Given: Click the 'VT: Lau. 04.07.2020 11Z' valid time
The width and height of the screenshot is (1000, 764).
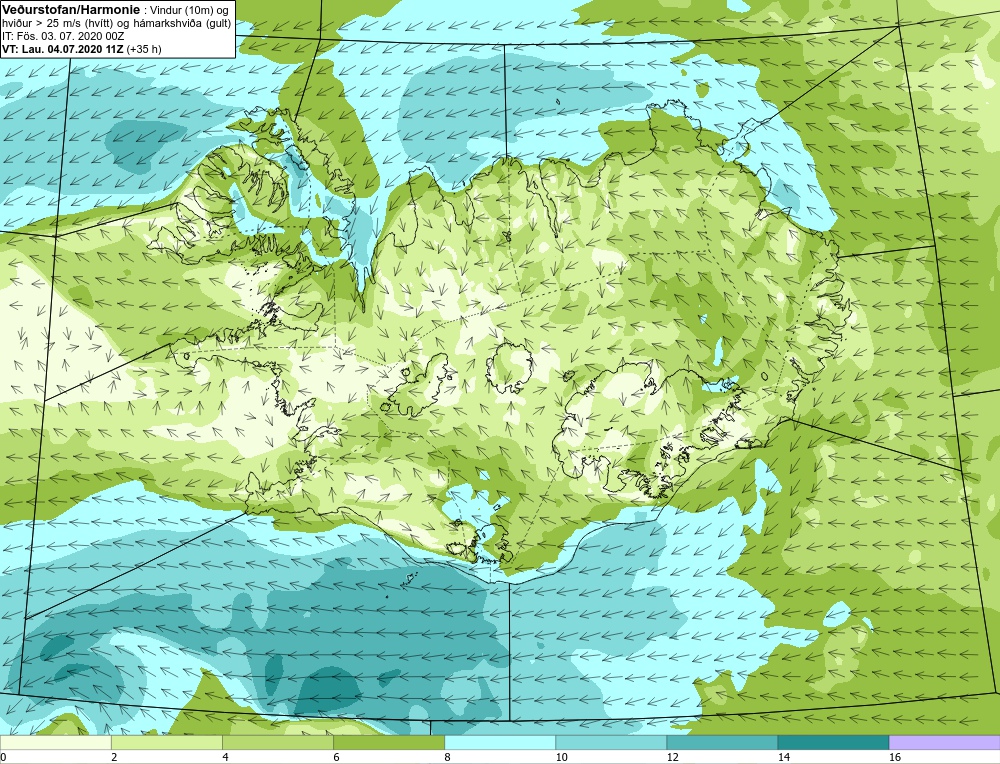Looking at the screenshot, I should [x=63, y=49].
